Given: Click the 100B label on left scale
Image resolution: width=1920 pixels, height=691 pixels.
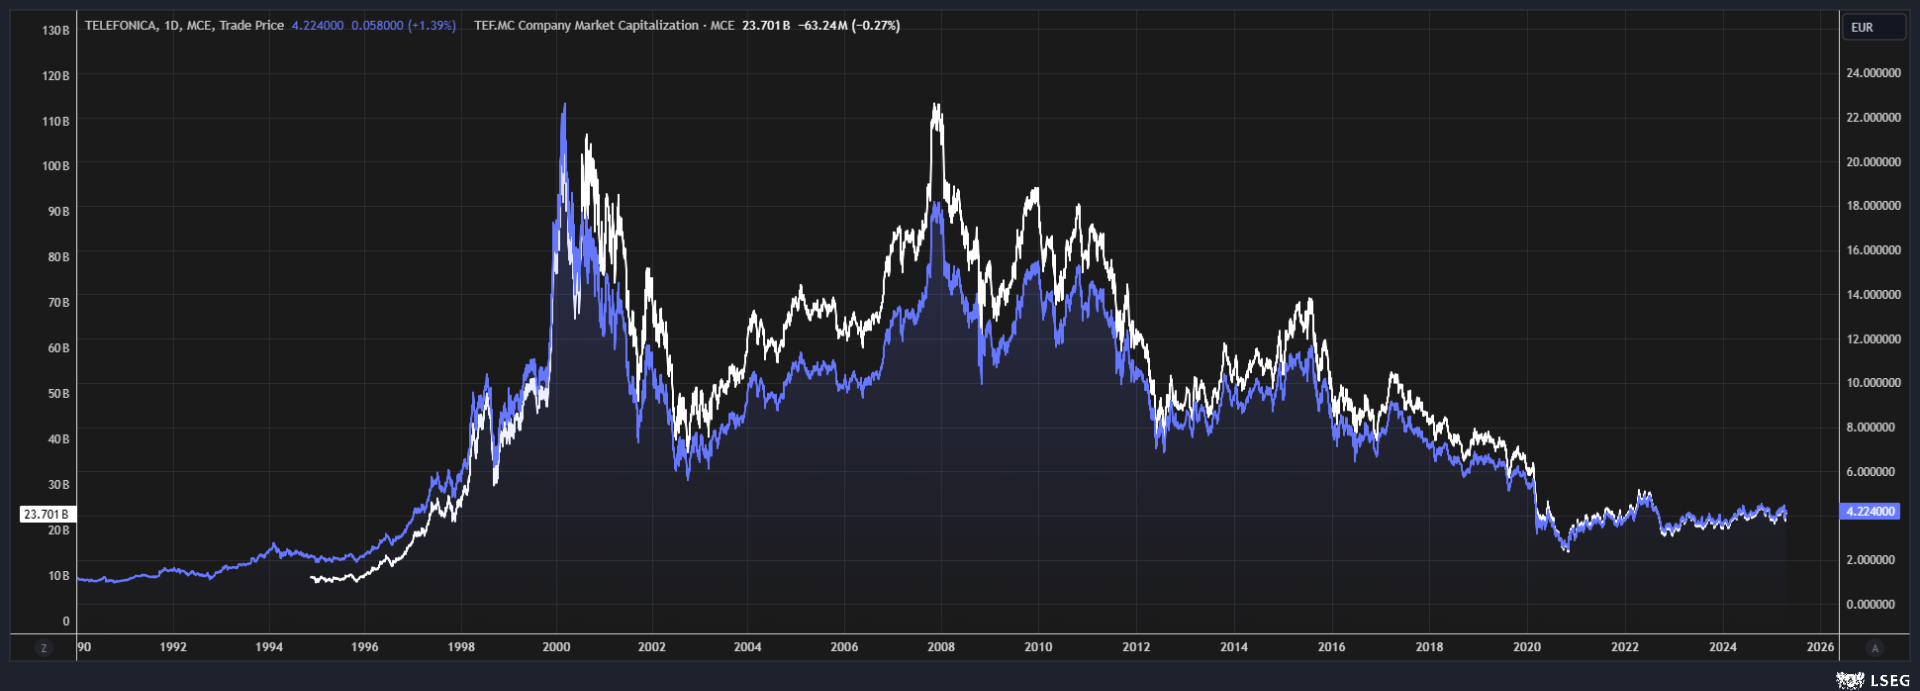Looking at the screenshot, I should pos(56,166).
